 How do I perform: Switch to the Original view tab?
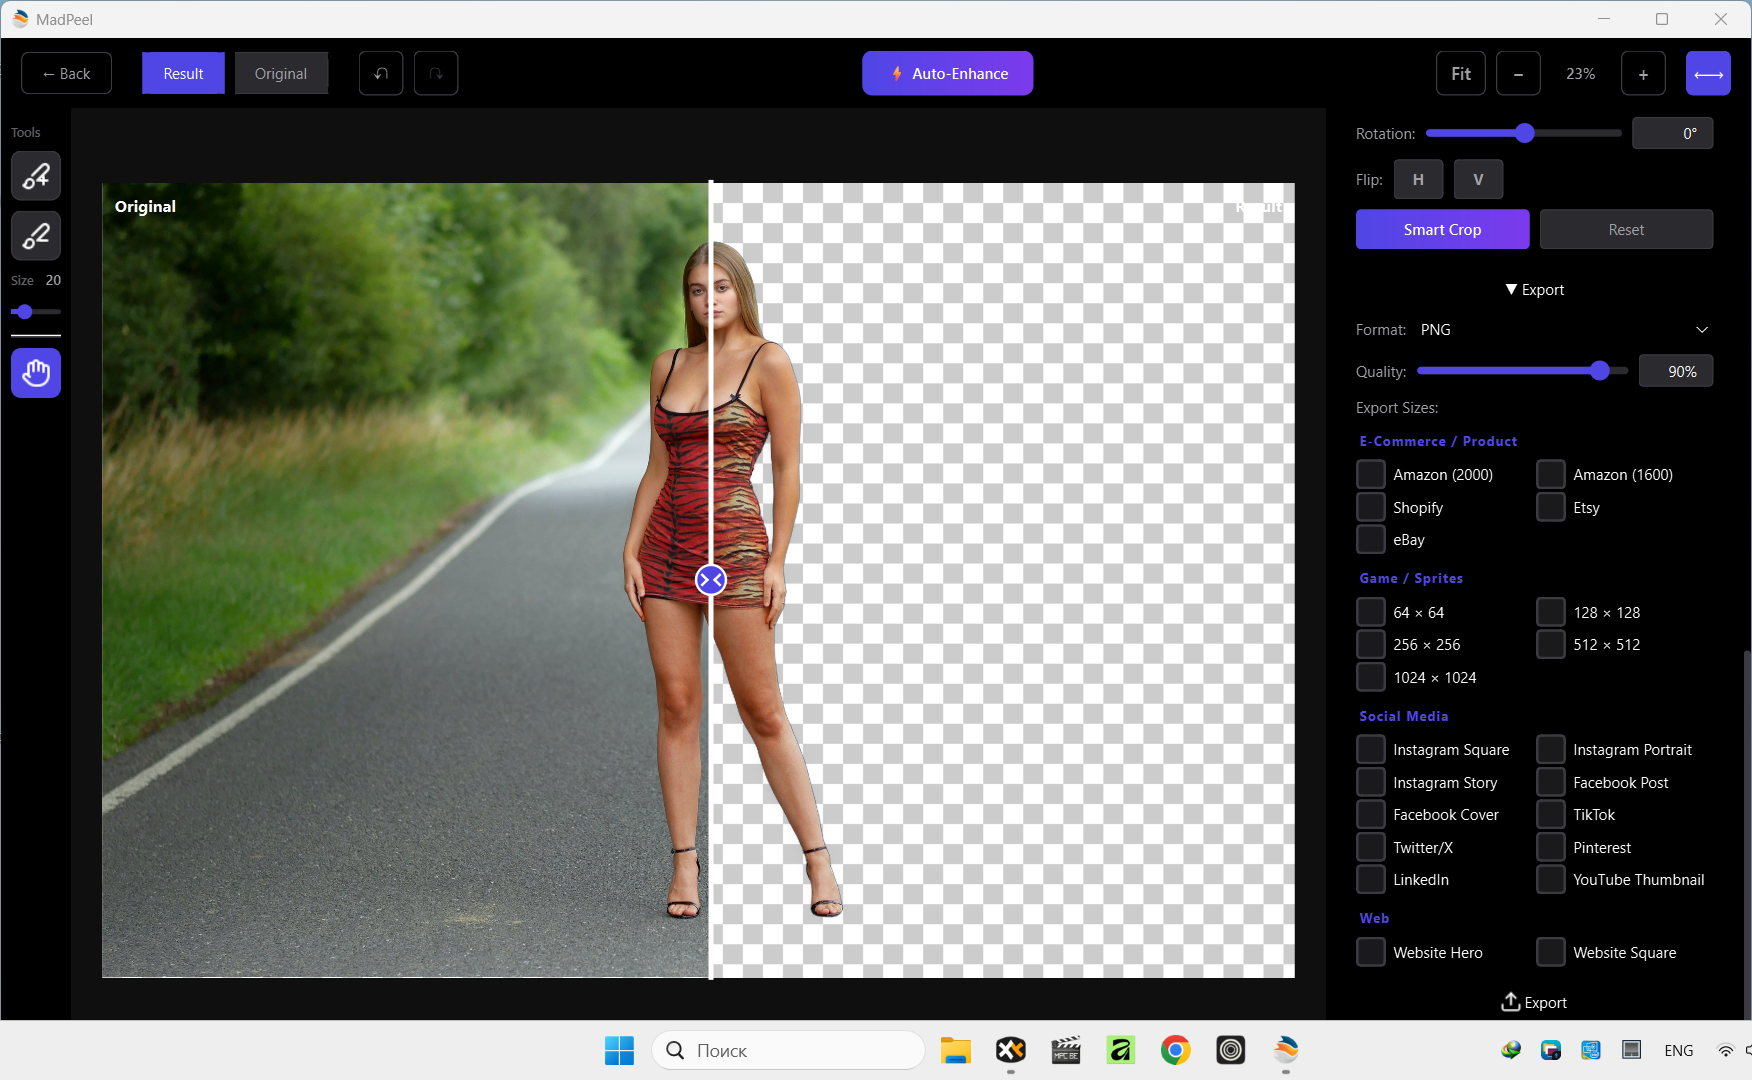pyautogui.click(x=281, y=74)
